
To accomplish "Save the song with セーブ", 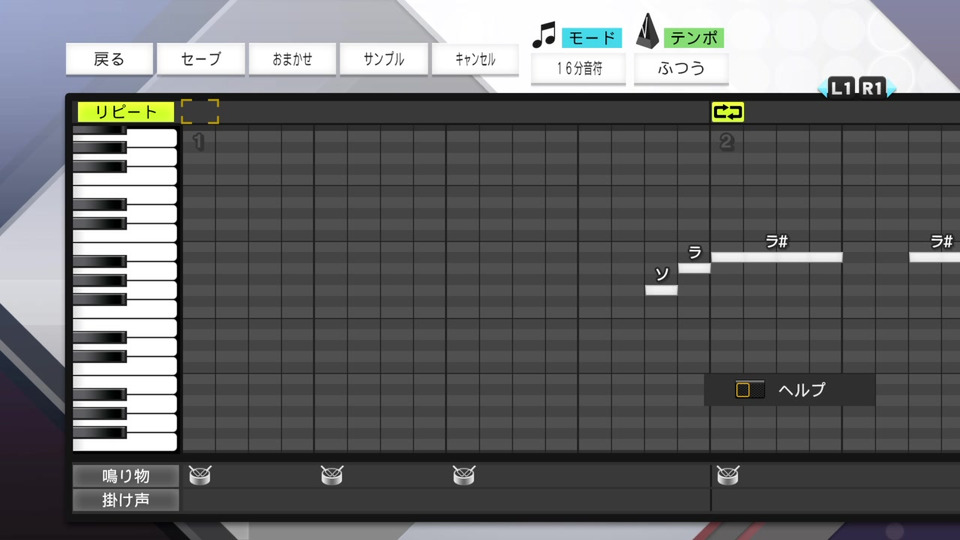I will pos(201,59).
